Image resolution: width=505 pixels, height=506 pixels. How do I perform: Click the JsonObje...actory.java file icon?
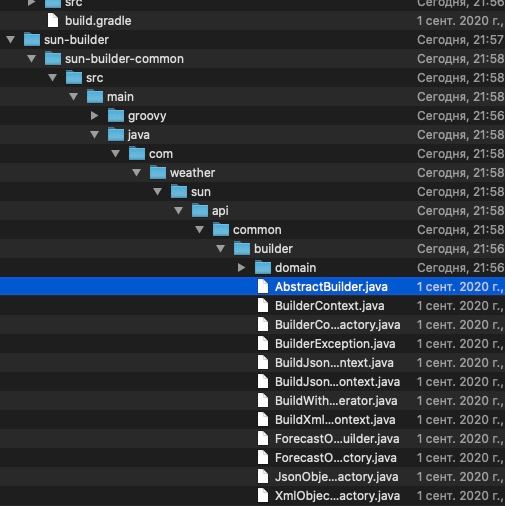(263, 476)
